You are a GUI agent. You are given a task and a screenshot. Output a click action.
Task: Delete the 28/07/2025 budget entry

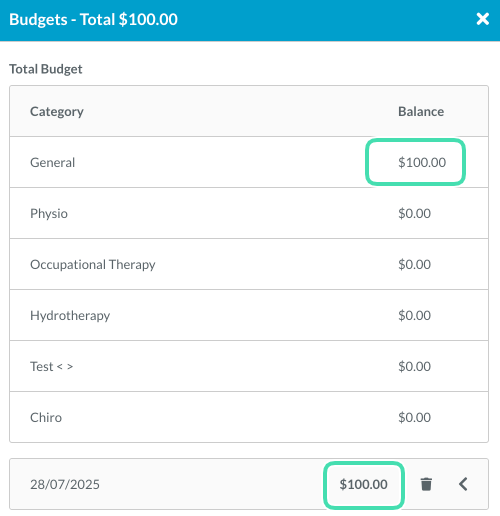[426, 484]
